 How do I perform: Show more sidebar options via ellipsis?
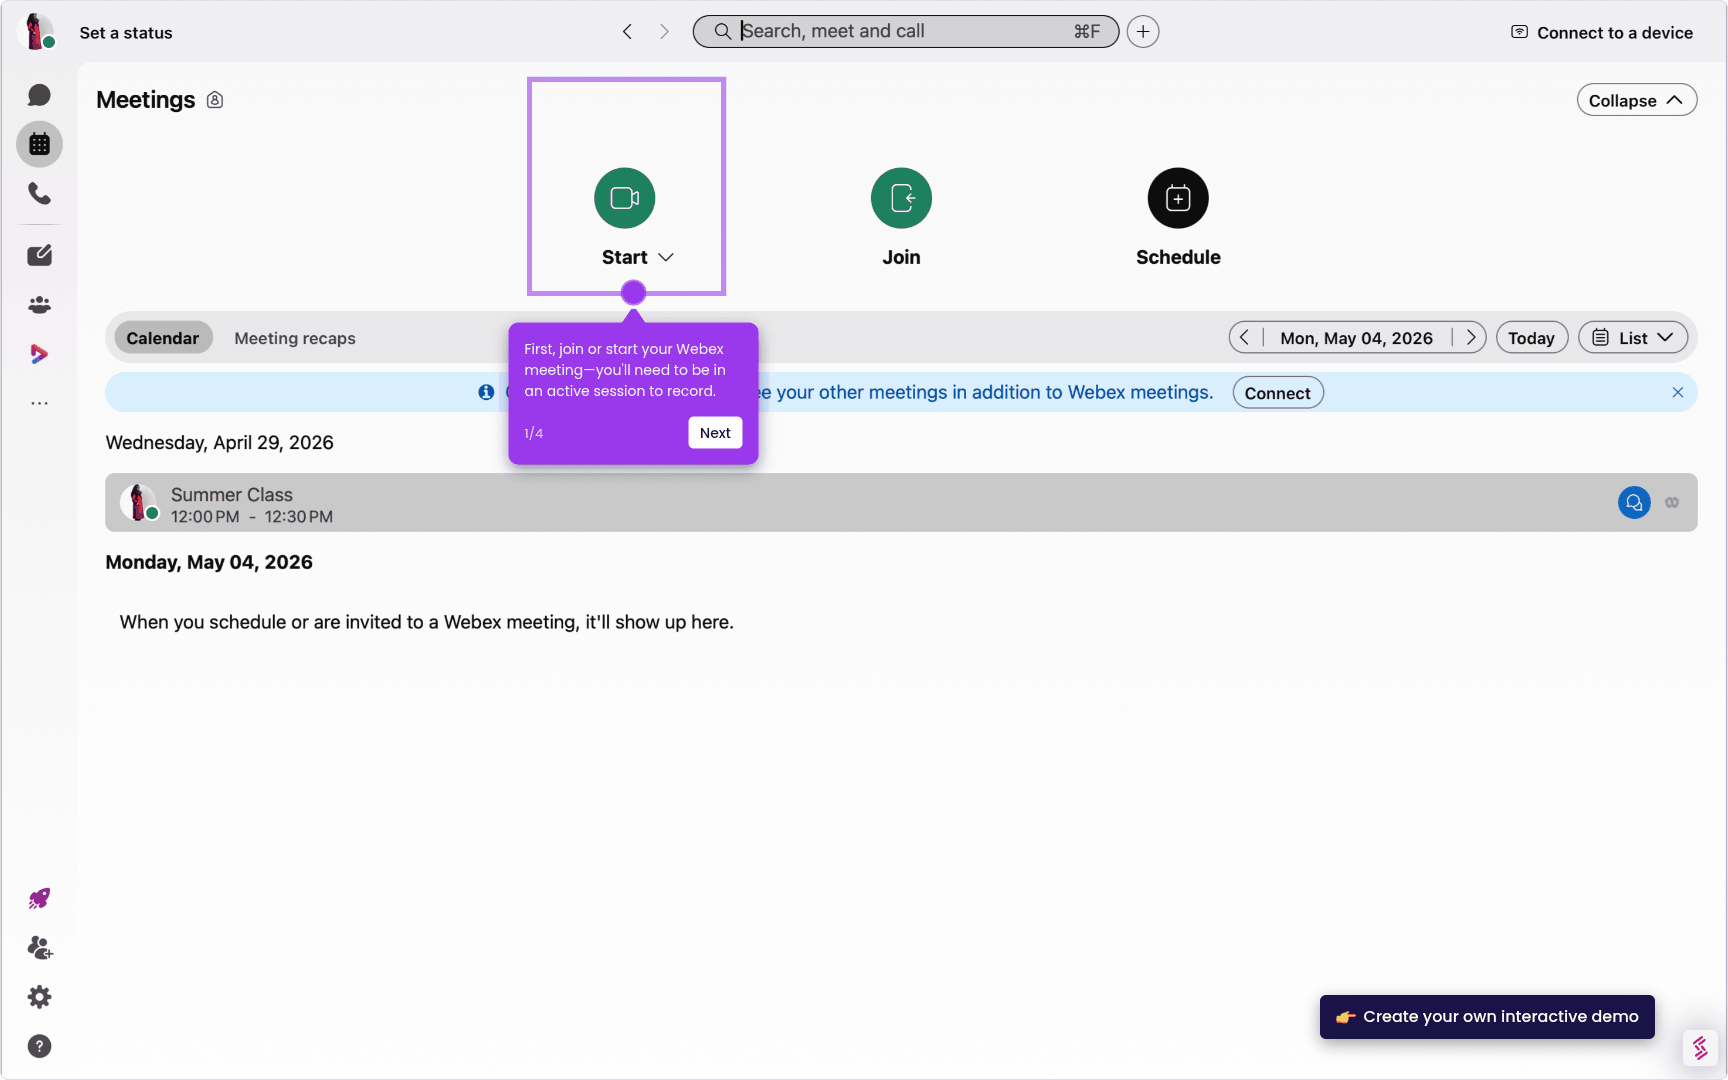coord(39,403)
